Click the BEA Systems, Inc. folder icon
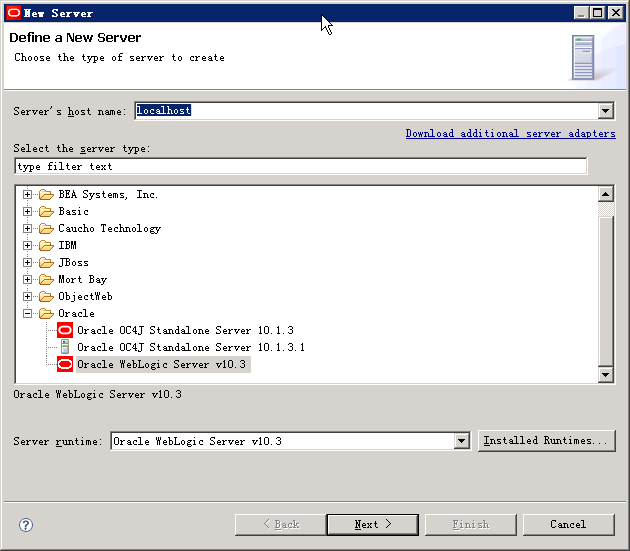Viewport: 630px width, 551px height. (46, 195)
